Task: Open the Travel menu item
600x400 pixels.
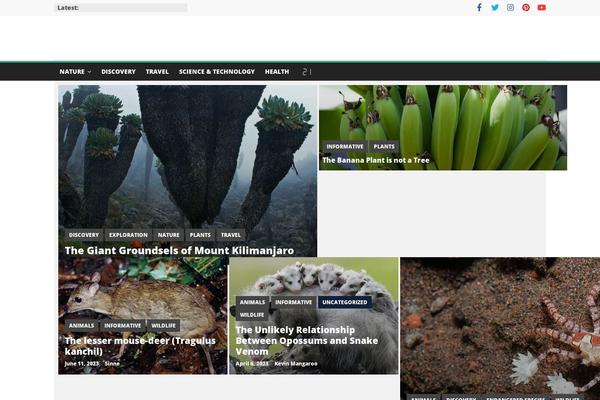Action: (157, 72)
